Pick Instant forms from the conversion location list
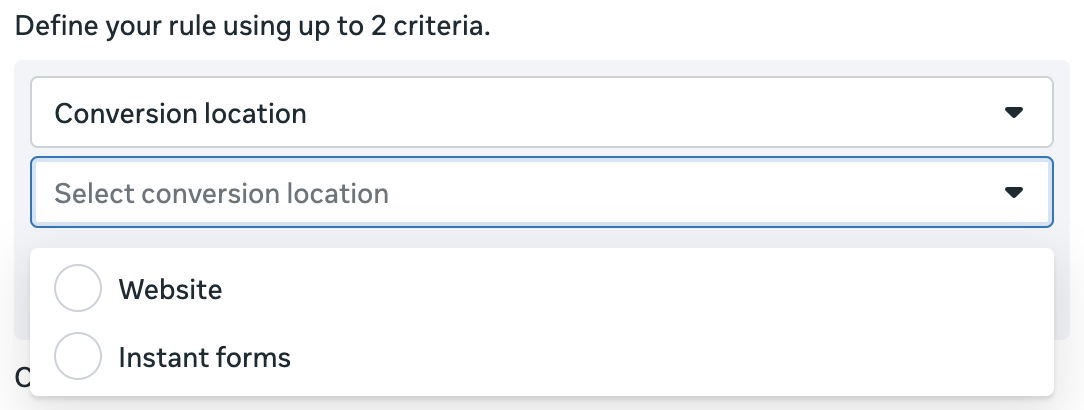1084x410 pixels. coord(204,357)
